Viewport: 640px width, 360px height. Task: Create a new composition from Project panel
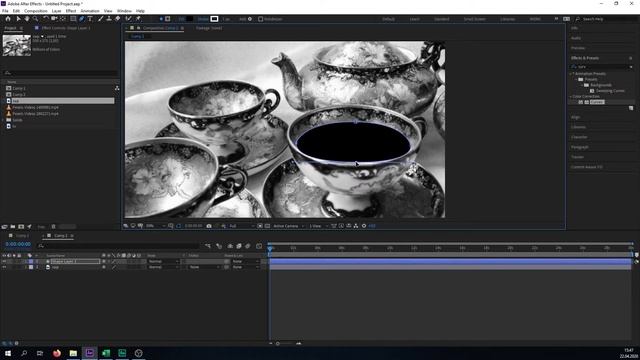tap(21, 227)
